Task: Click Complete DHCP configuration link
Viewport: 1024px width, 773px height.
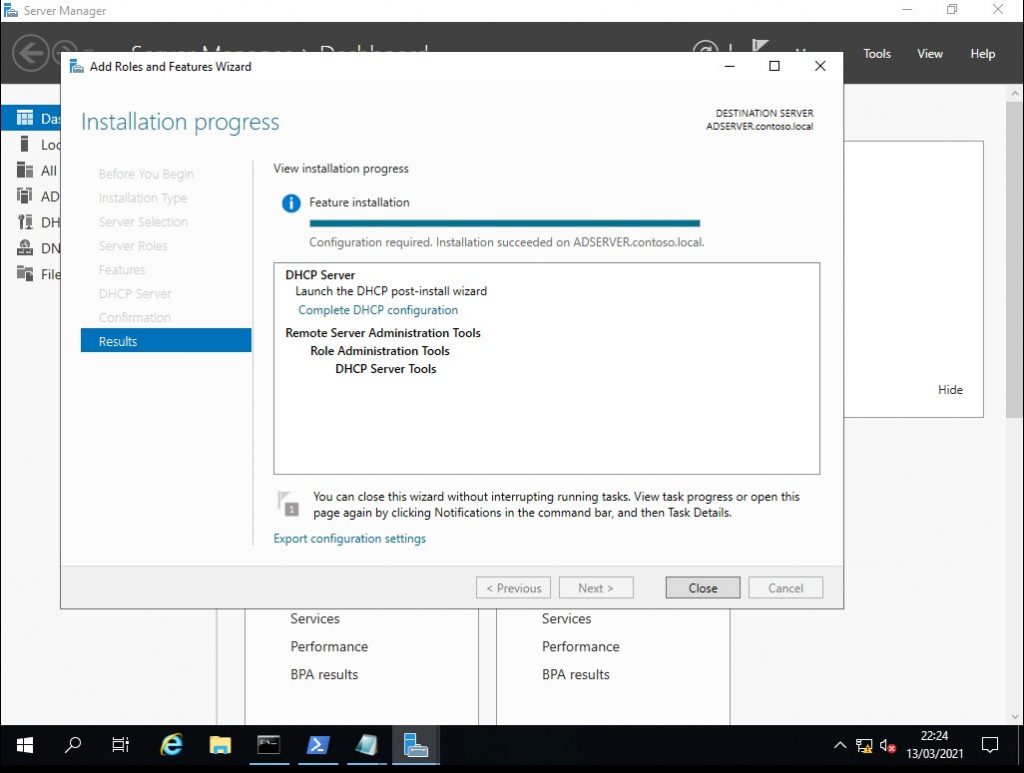Action: point(378,310)
